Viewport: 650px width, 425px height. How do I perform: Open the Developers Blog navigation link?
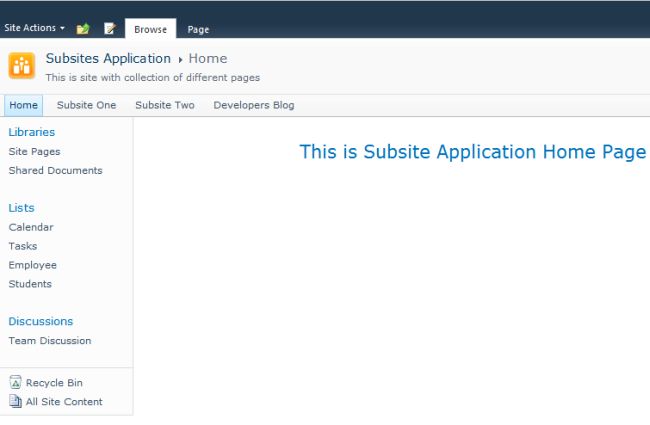pyautogui.click(x=254, y=105)
